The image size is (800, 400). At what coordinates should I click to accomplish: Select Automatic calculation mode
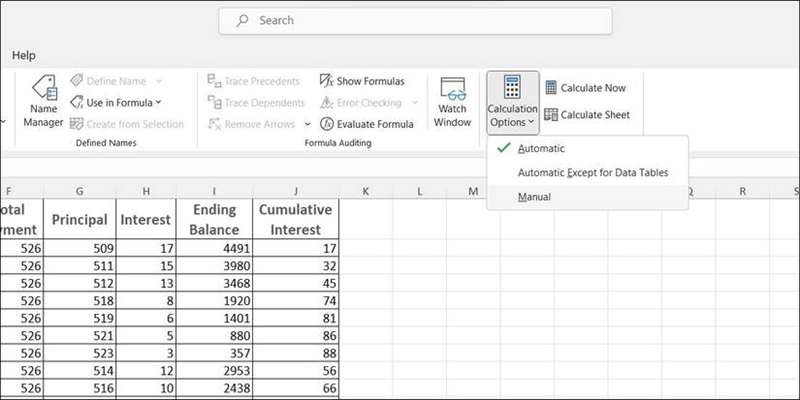click(x=541, y=148)
